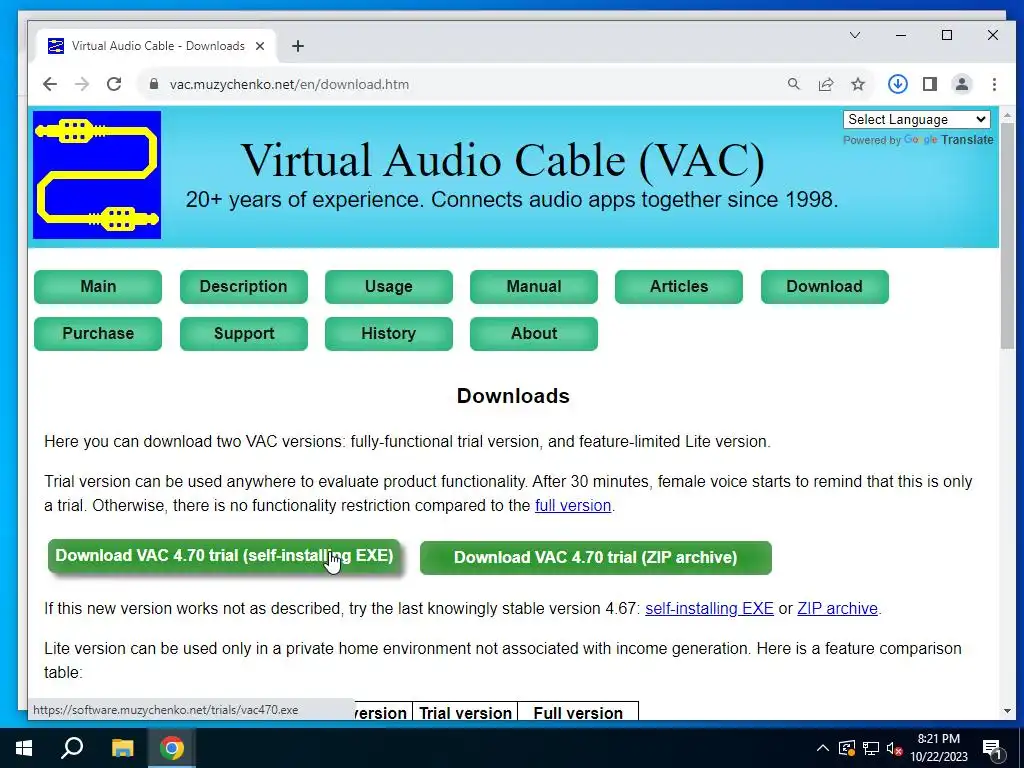Open the Windows Start menu
Image resolution: width=1024 pixels, height=768 pixels.
click(24, 748)
